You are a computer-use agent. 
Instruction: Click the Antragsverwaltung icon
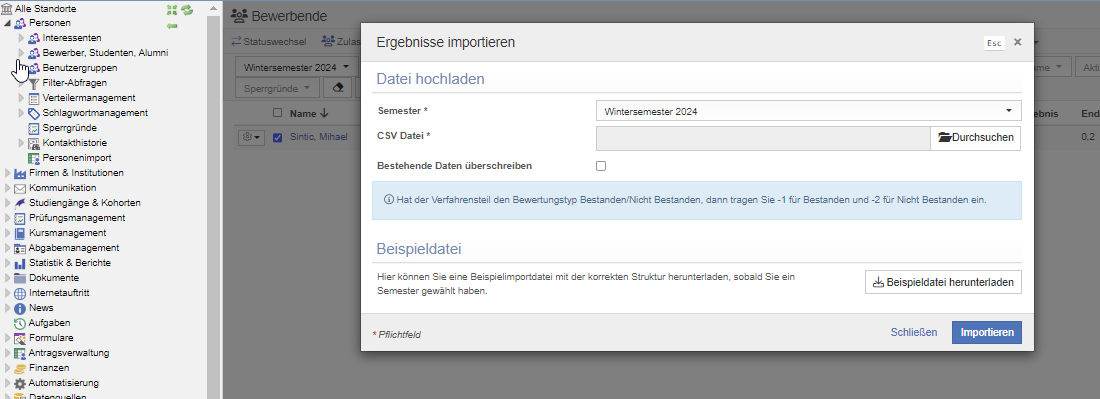[20, 353]
